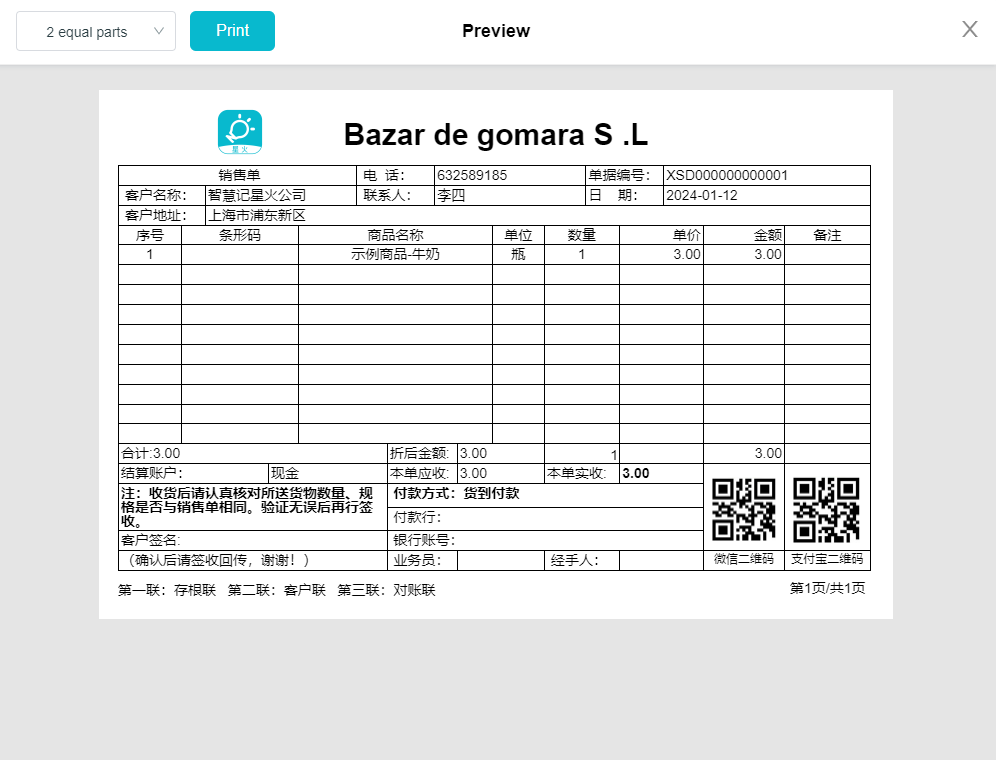
Task: Click the Print button
Action: (232, 31)
